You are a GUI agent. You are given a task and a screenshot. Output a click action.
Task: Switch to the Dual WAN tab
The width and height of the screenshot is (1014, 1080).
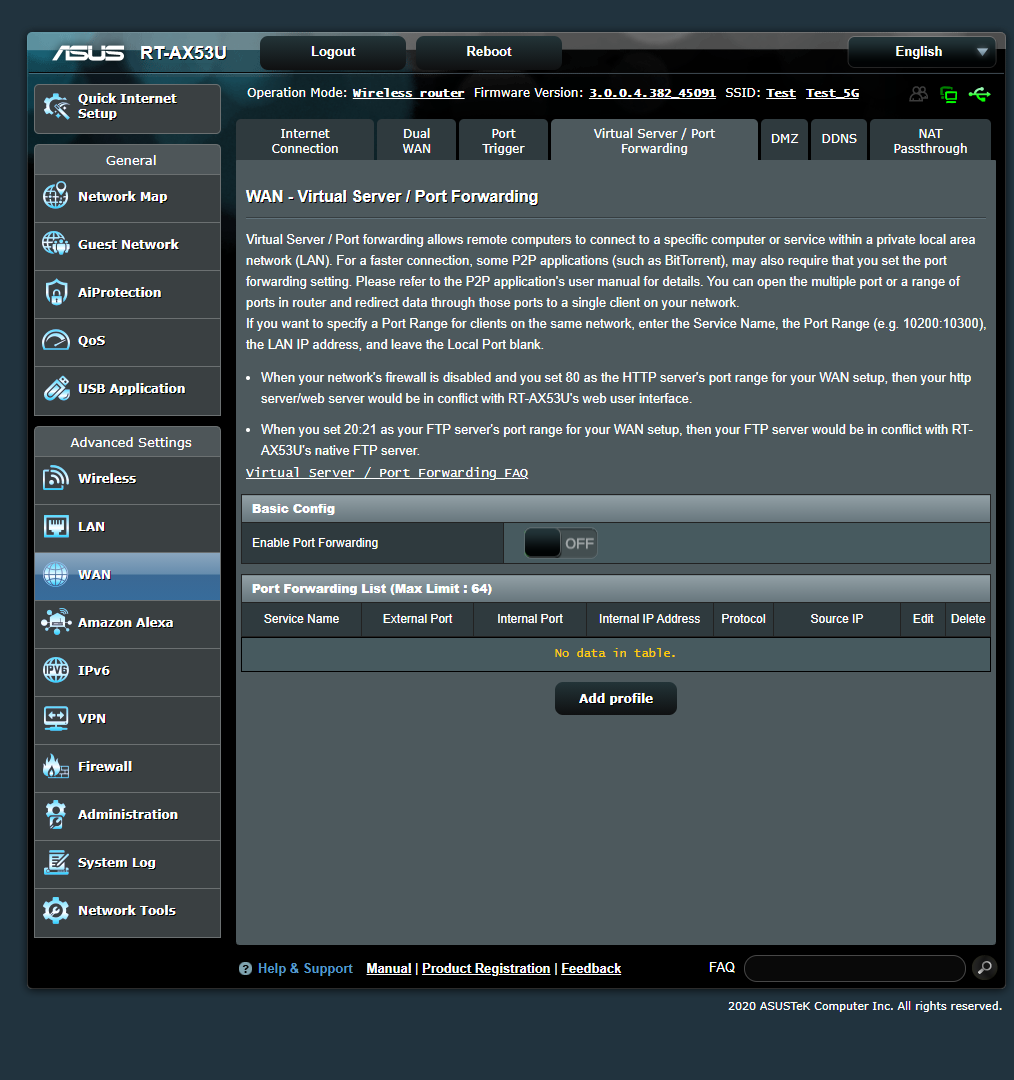point(417,141)
